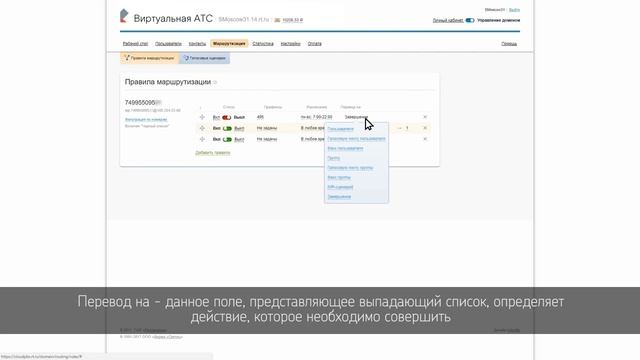Select the Маршрутизация navigation tab
Image resolution: width=640 pixels, height=360 pixels.
click(x=229, y=44)
